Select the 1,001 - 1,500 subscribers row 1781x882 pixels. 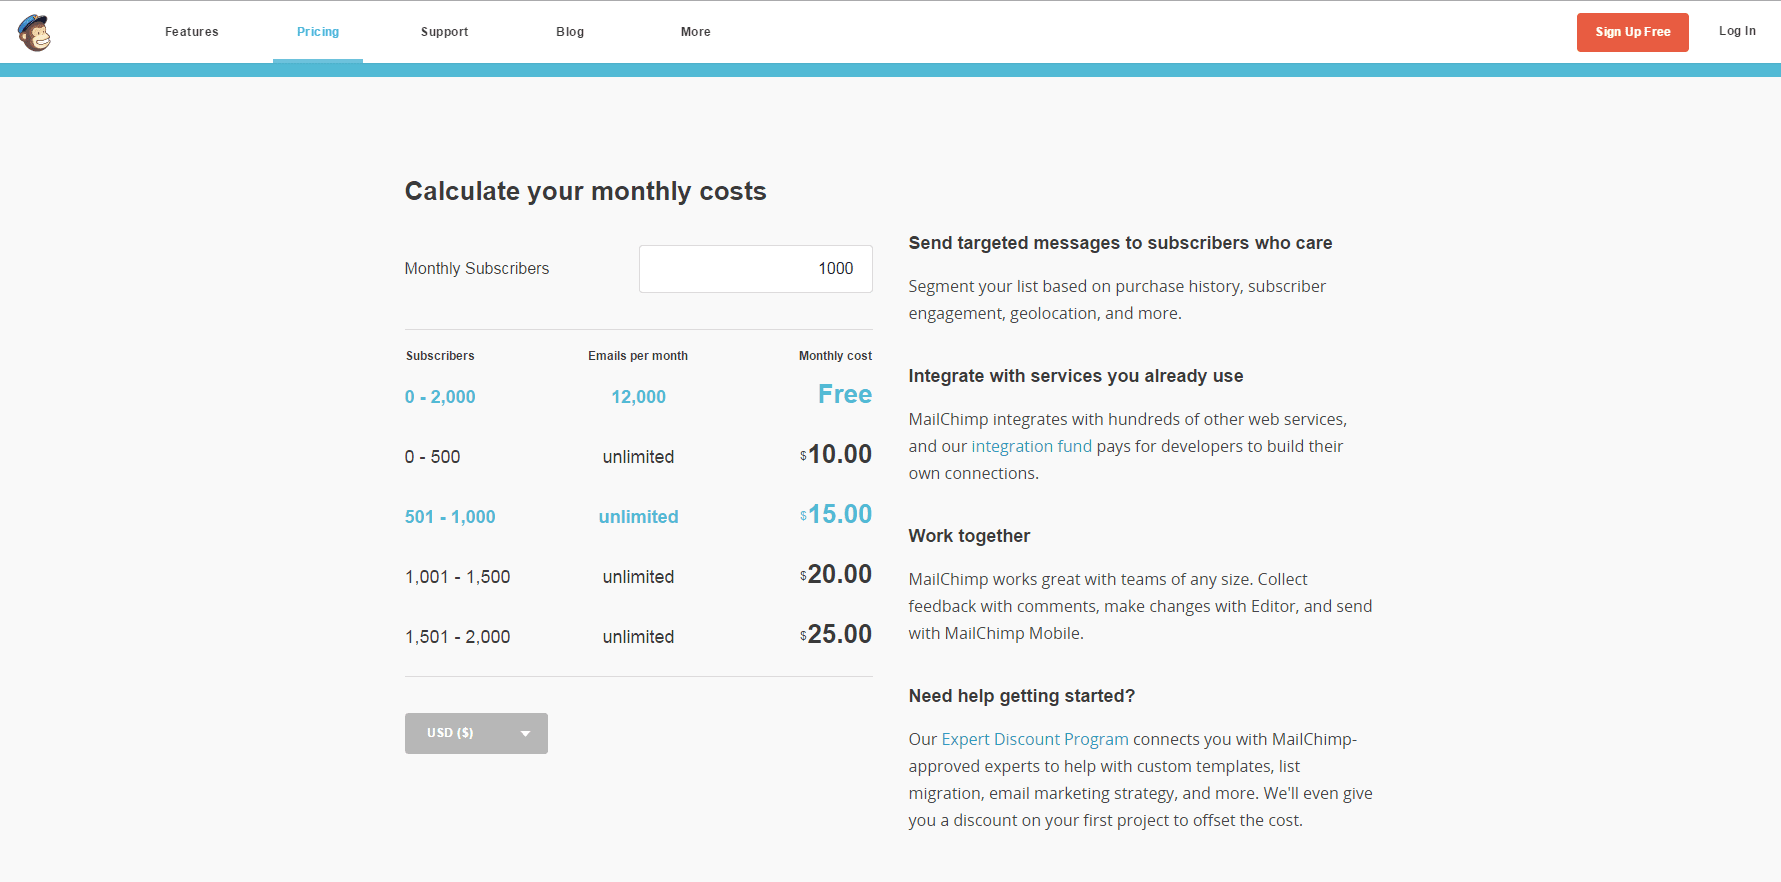[x=457, y=577]
